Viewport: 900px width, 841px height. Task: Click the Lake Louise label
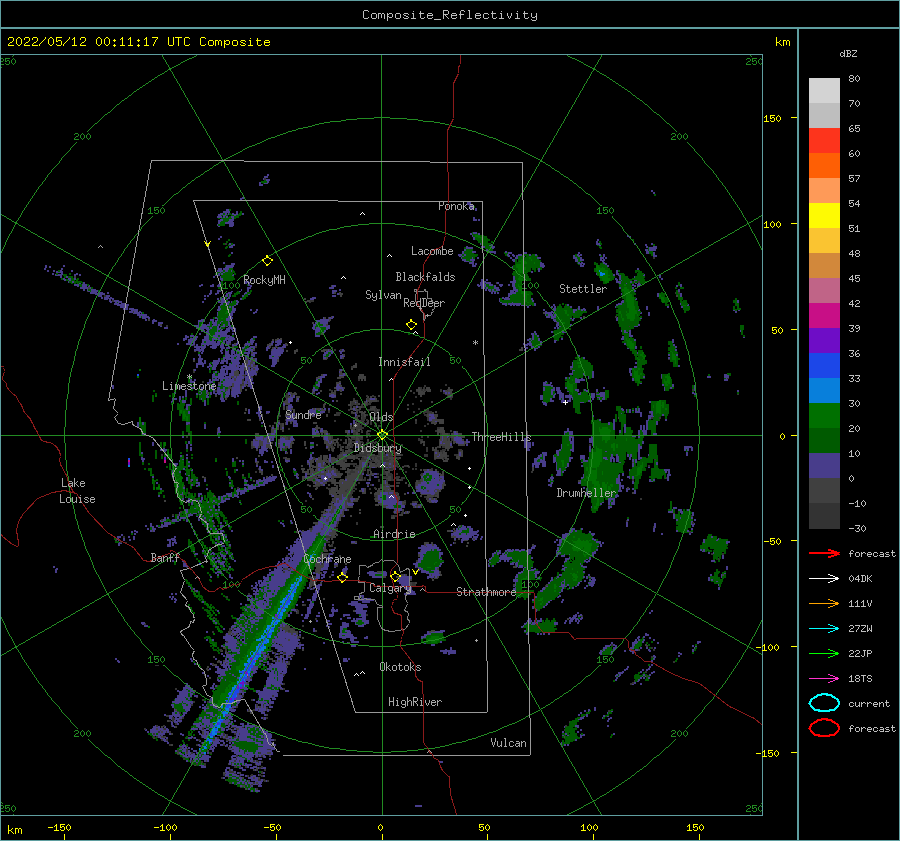(x=77, y=491)
